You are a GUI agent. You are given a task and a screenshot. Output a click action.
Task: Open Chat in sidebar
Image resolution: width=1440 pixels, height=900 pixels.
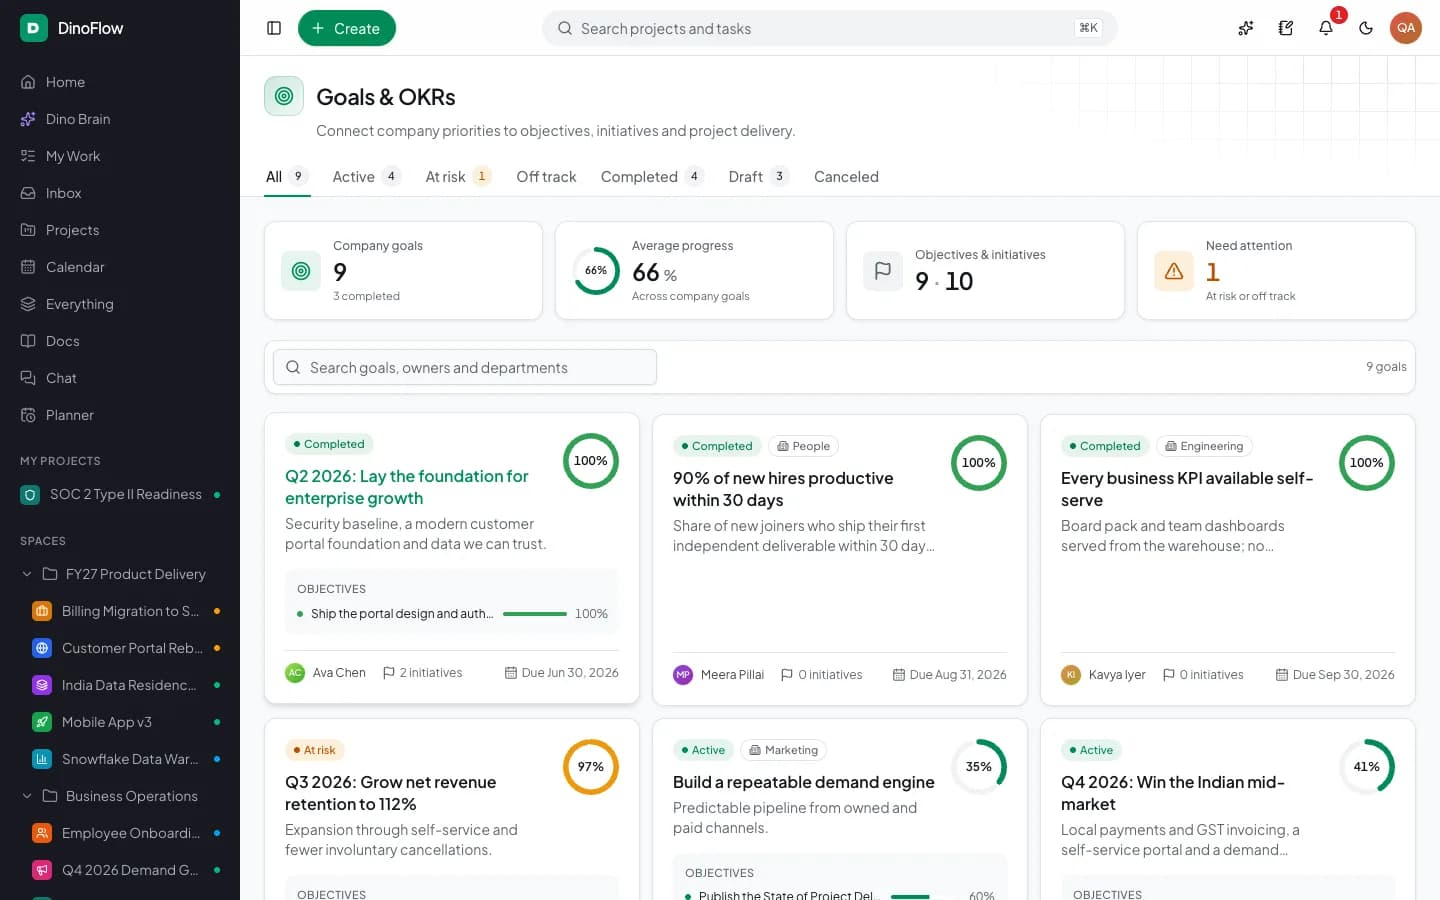[x=120, y=378]
